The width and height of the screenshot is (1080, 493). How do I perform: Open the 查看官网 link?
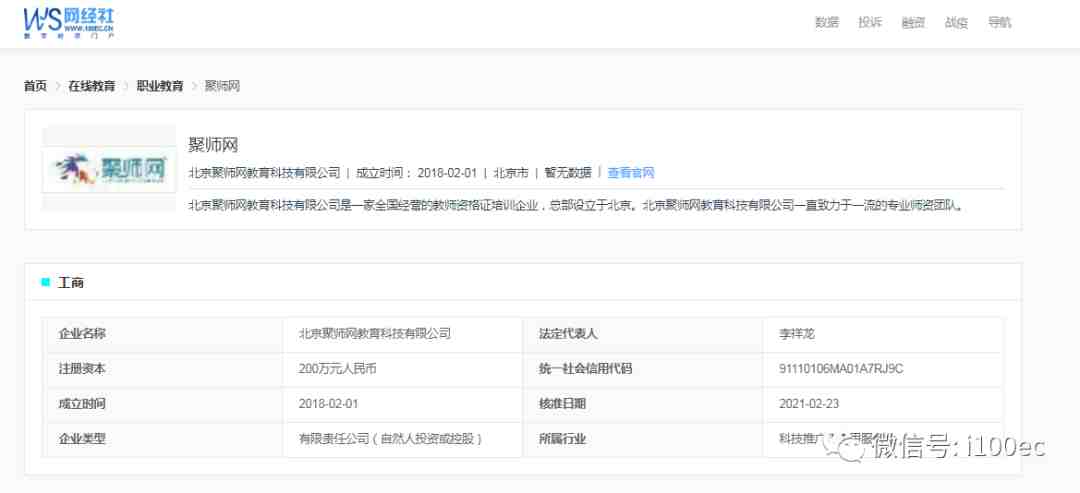631,173
